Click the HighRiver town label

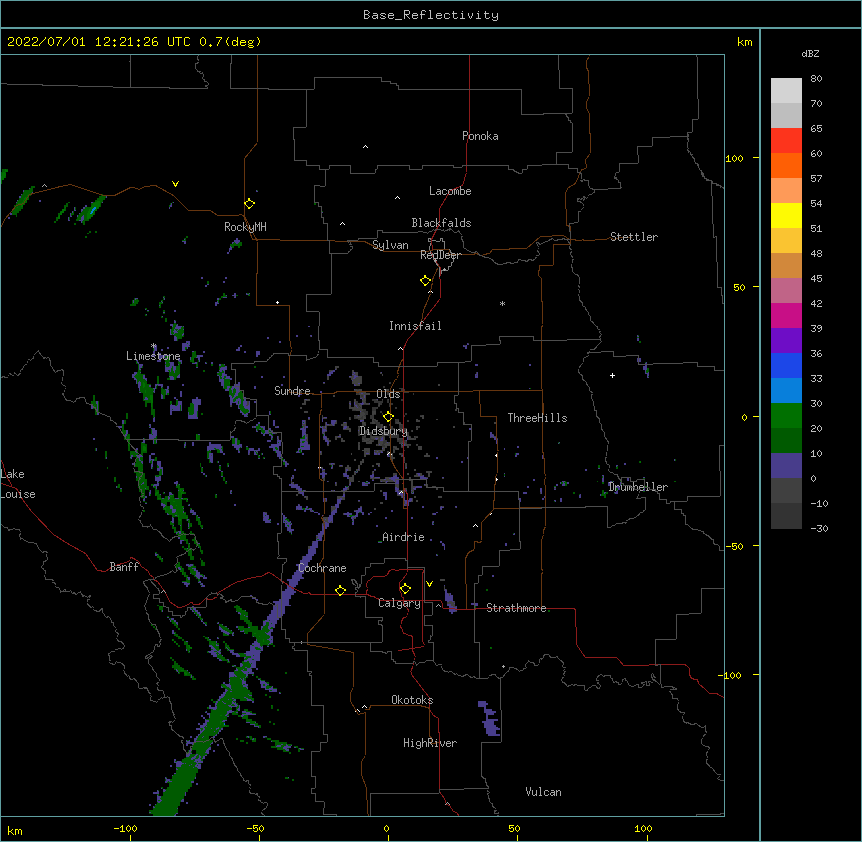[430, 743]
